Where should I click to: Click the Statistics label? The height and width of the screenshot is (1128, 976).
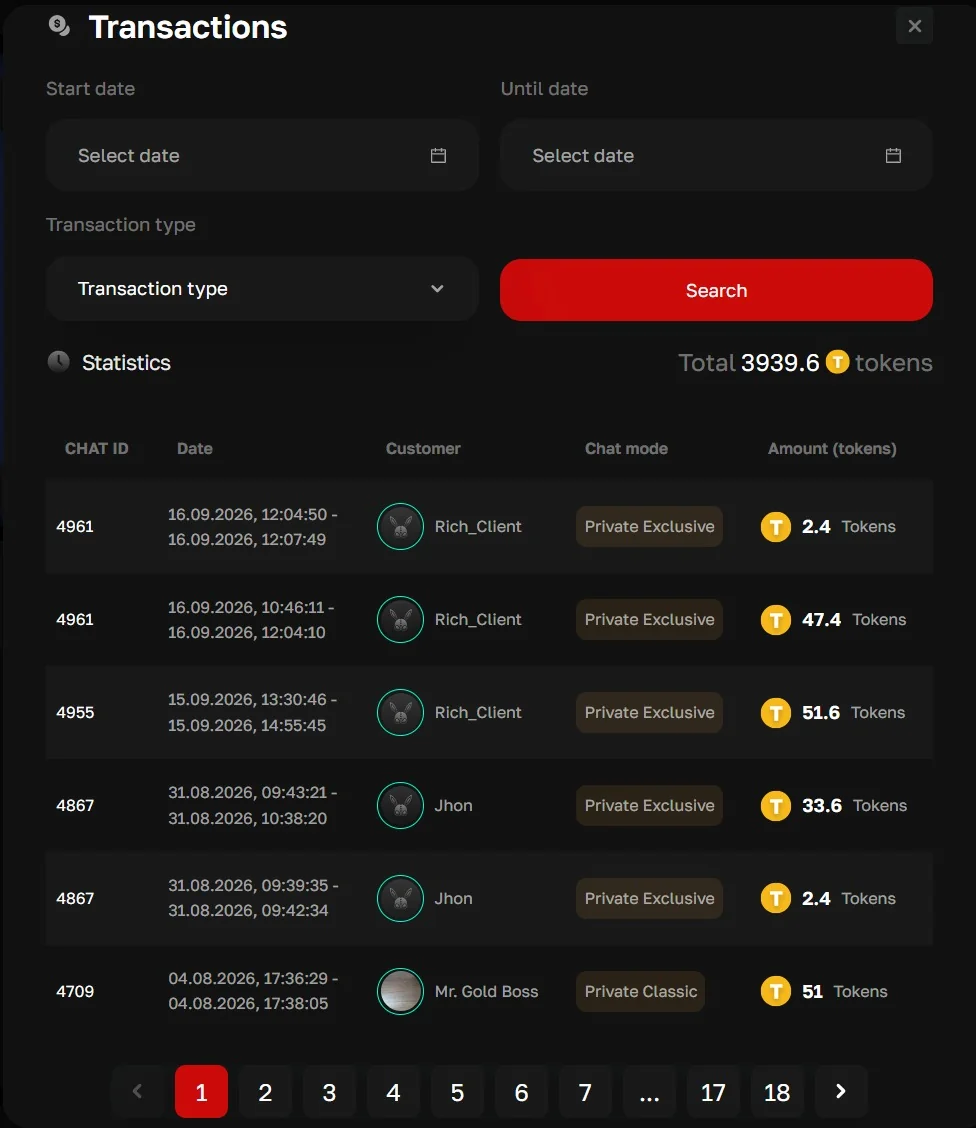126,363
